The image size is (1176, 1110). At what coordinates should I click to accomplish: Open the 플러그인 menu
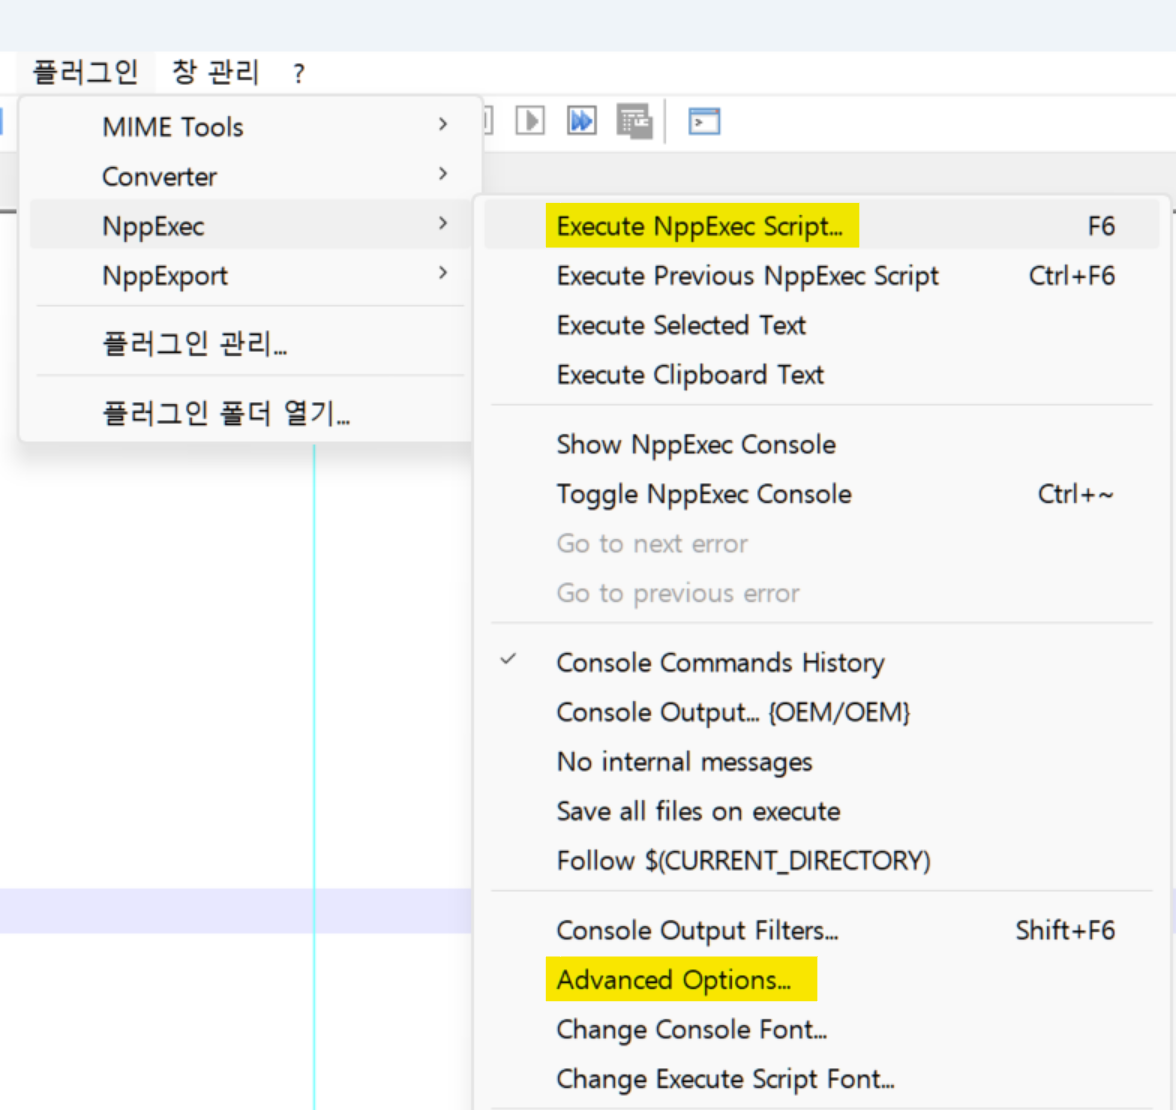pyautogui.click(x=86, y=73)
